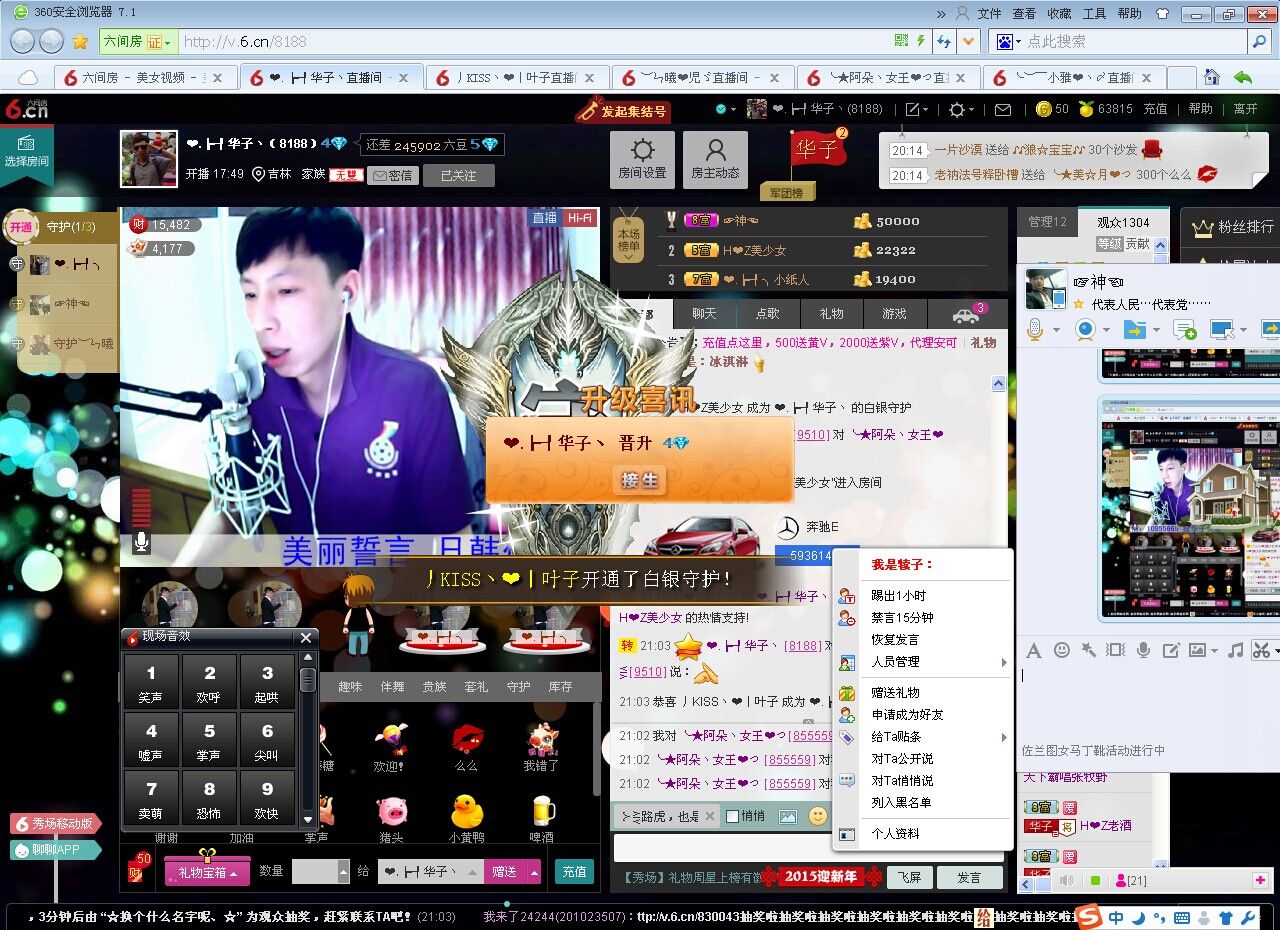Switch to the 礼物 tab
The height and width of the screenshot is (930, 1280).
(x=831, y=314)
